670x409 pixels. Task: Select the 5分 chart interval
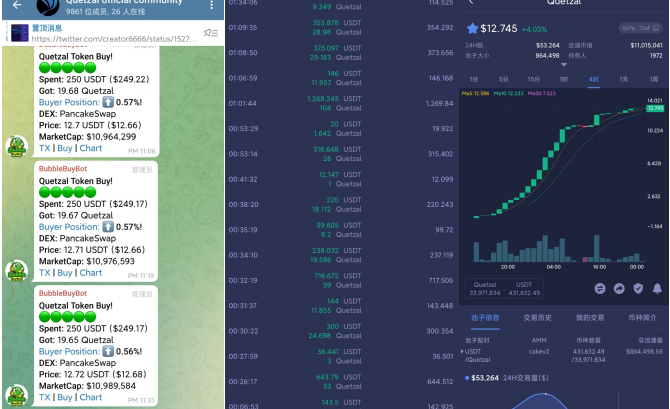click(503, 79)
